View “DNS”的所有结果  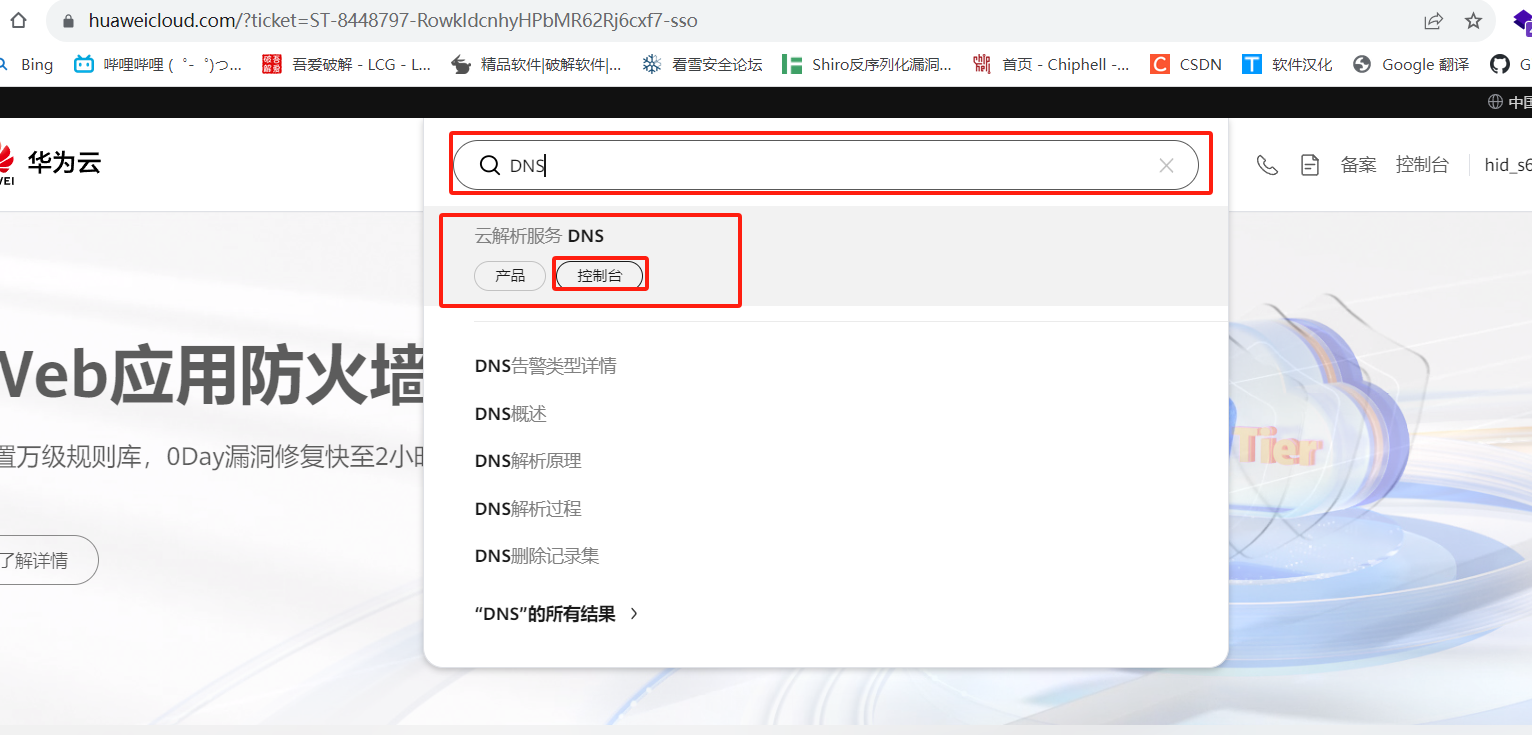[545, 614]
